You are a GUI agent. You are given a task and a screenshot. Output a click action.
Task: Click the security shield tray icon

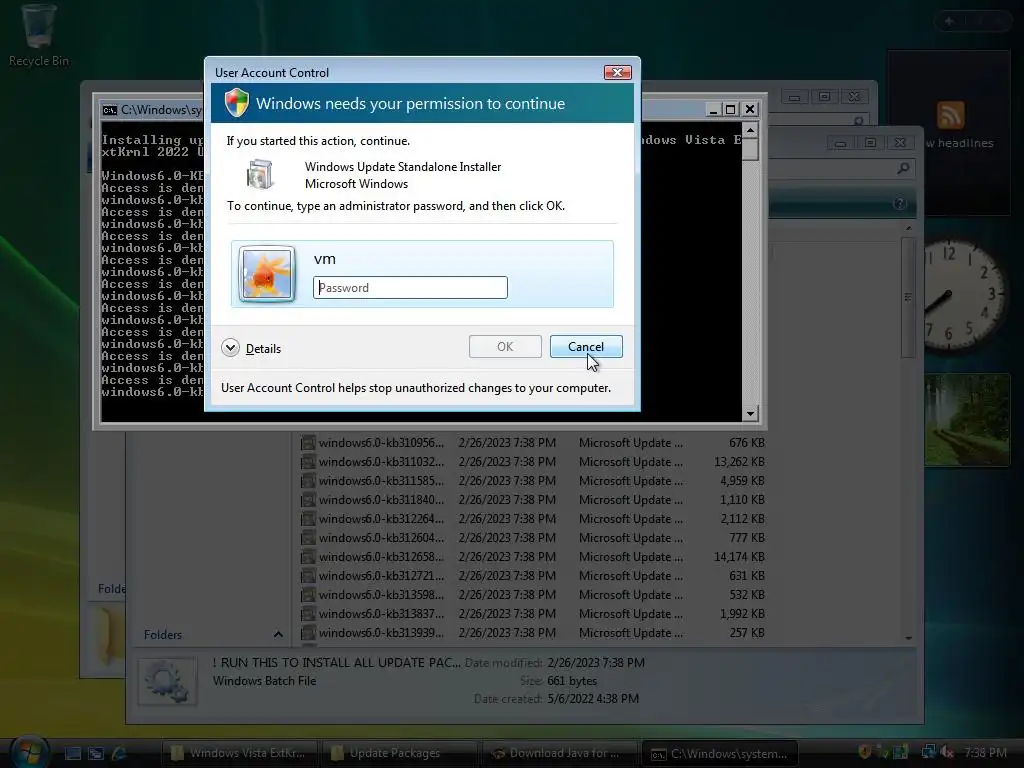point(865,752)
